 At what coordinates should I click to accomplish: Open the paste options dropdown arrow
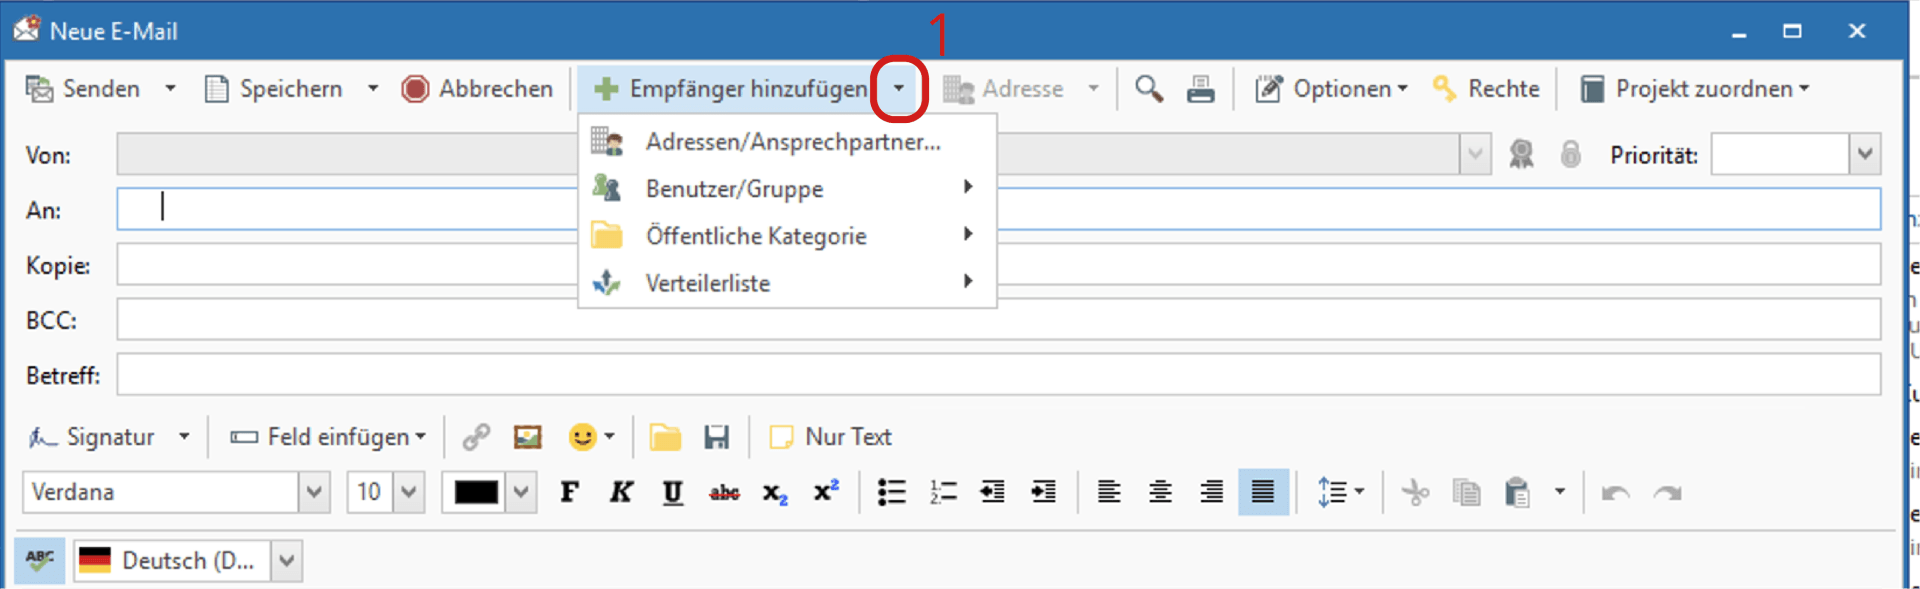pos(1559,492)
